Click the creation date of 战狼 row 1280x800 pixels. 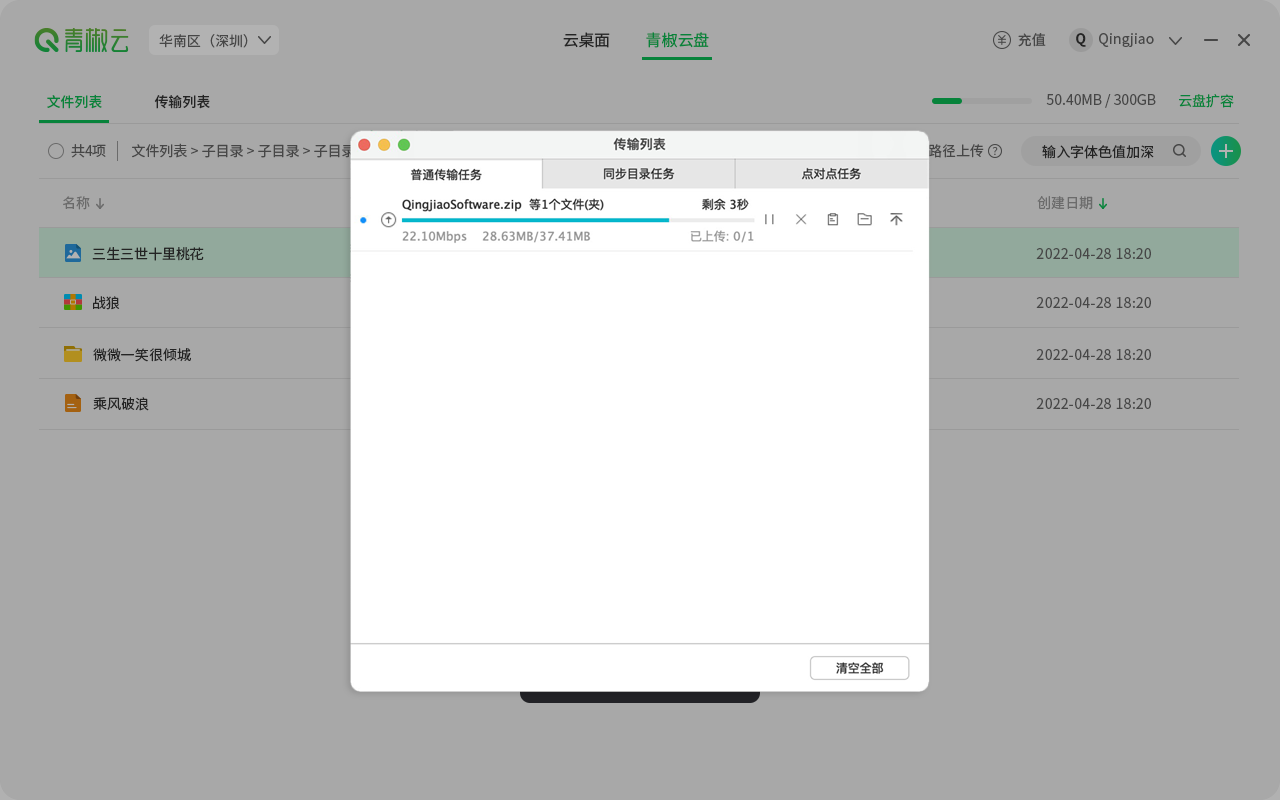pyautogui.click(x=1094, y=302)
